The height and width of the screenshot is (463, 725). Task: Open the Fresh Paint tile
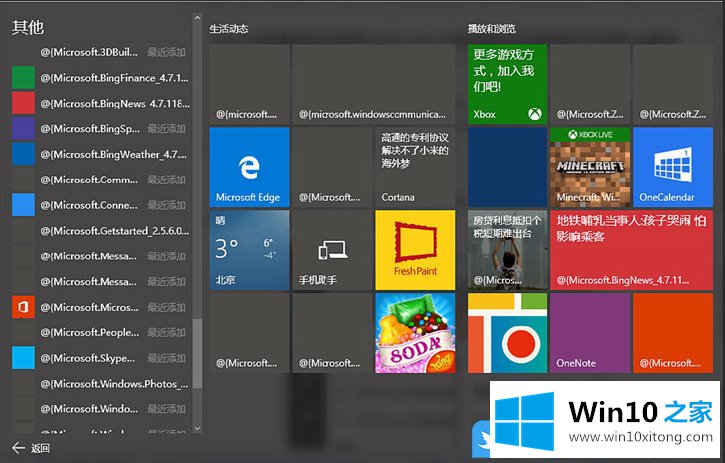(x=415, y=250)
